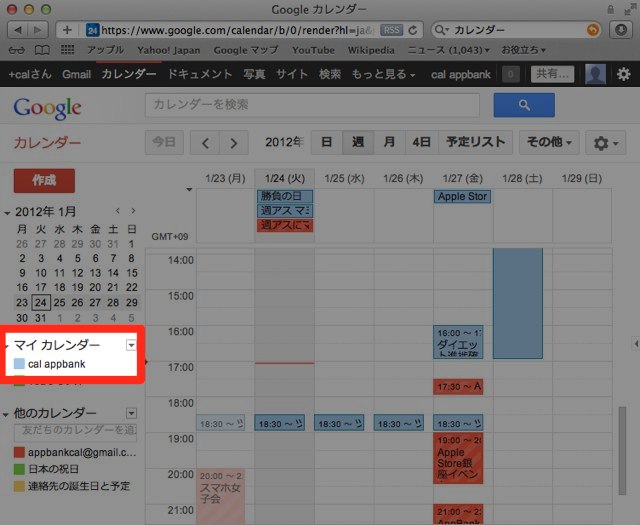
Task: Open Google マップ bookmark link
Action: (x=246, y=50)
